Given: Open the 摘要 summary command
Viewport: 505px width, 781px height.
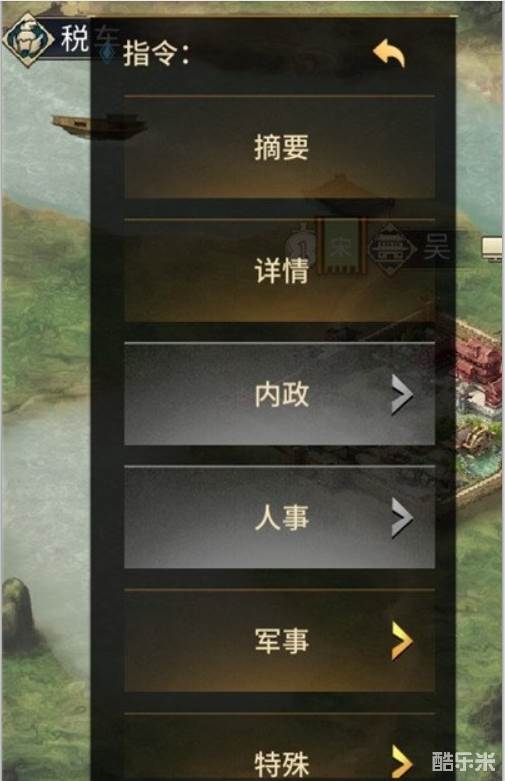Looking at the screenshot, I should click(279, 147).
